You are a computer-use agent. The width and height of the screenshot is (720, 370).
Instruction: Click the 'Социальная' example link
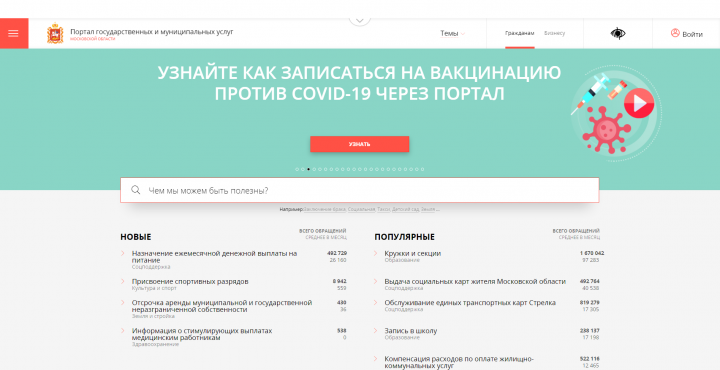361,209
